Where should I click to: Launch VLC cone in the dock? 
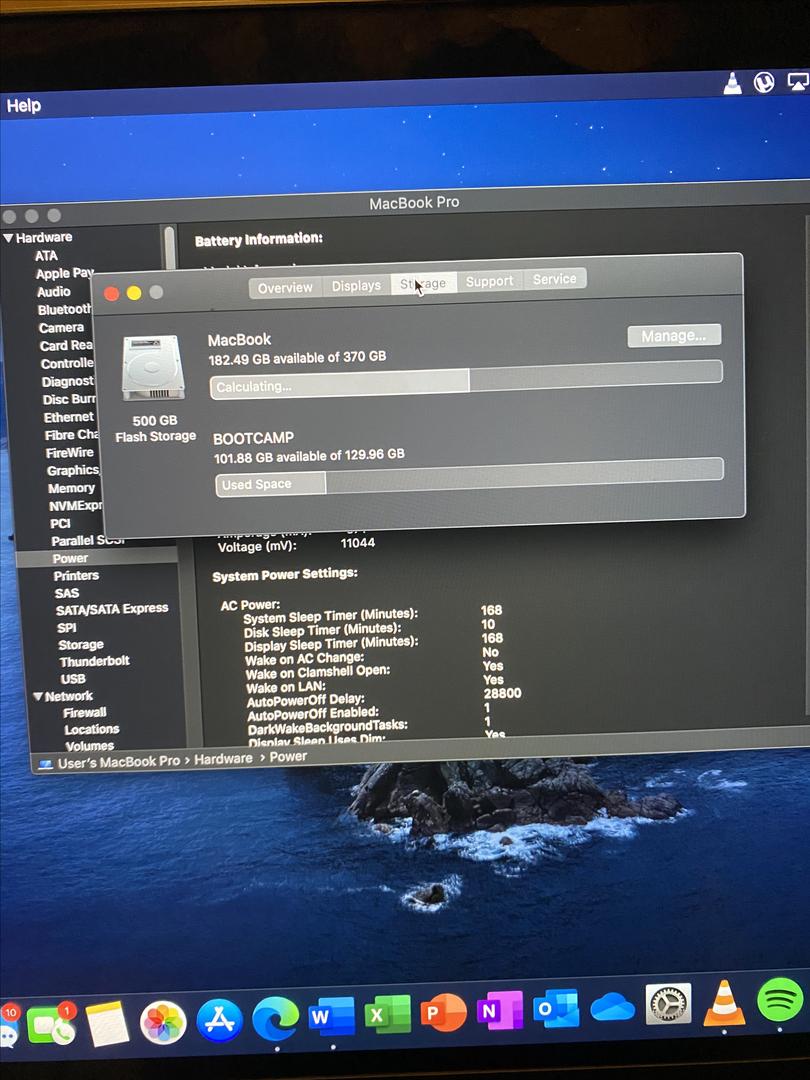[x=724, y=1003]
